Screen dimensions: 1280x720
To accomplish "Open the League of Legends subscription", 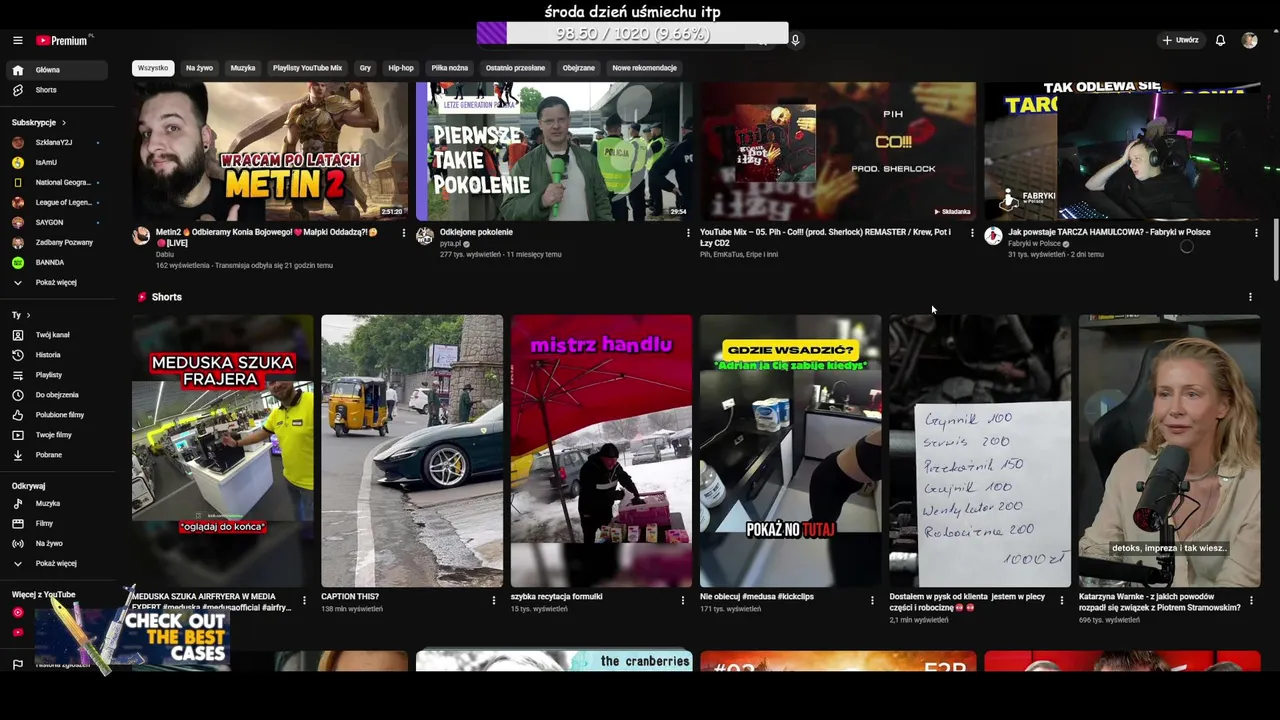I will click(x=57, y=202).
